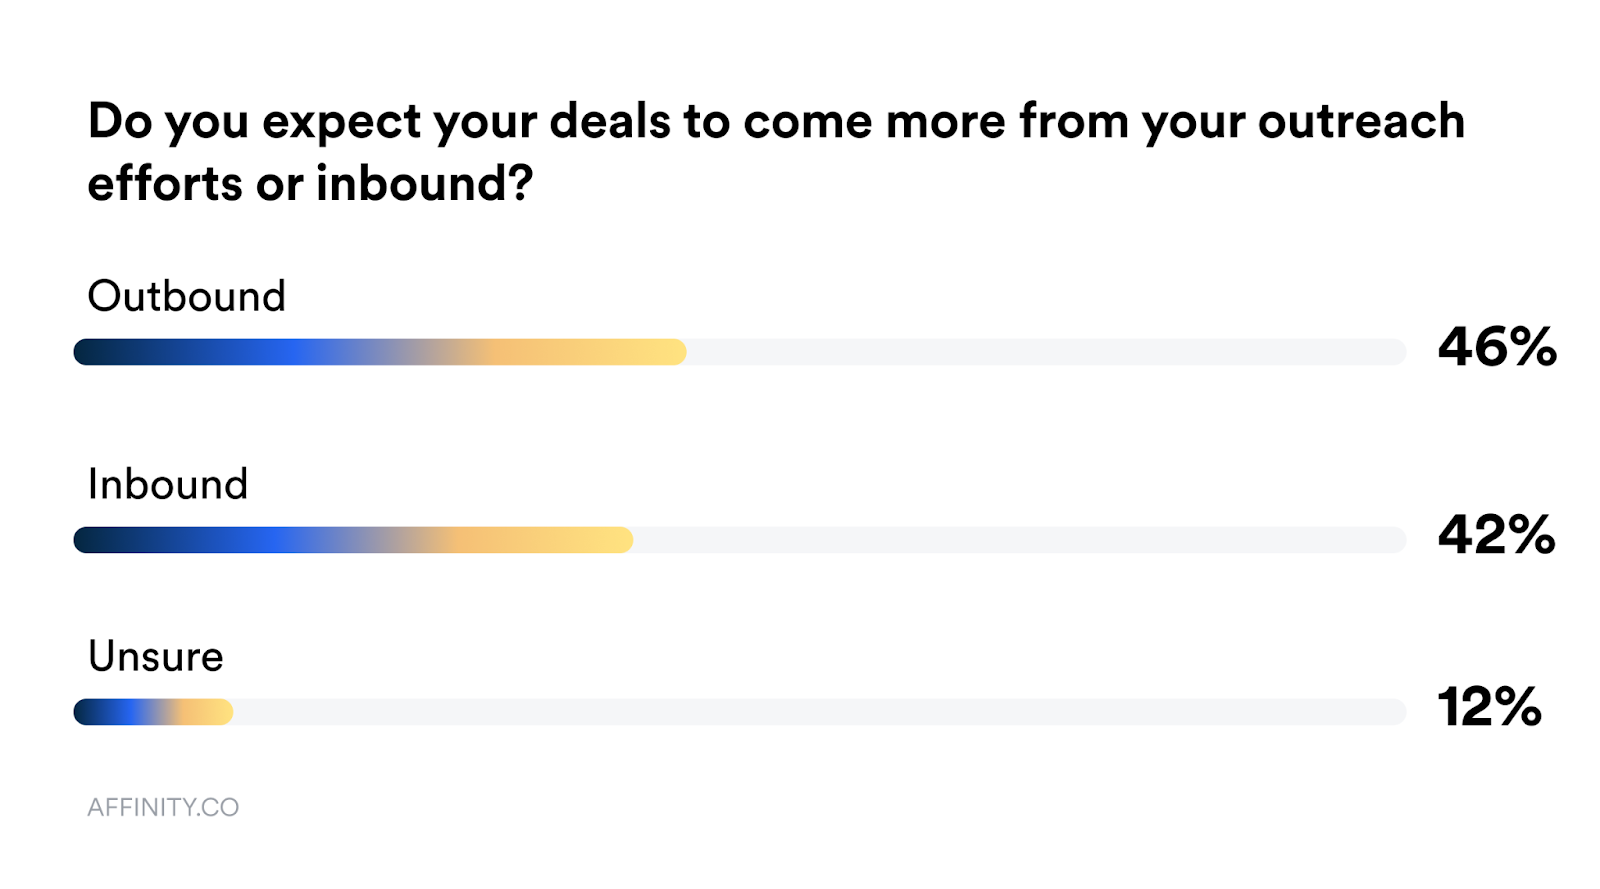This screenshot has height=889, width=1600.
Task: Select the Inbound label
Action: [x=168, y=485]
